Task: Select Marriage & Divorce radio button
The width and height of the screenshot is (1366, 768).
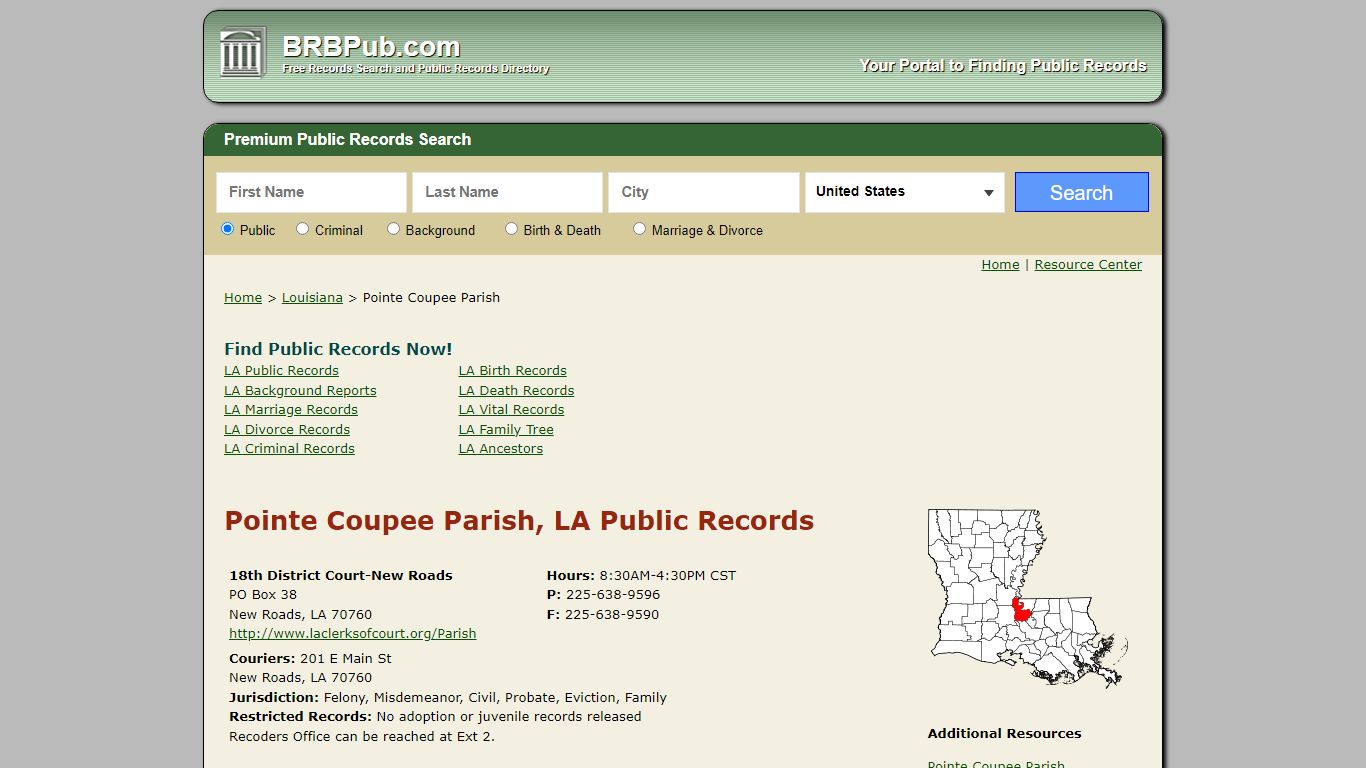Action: [639, 229]
